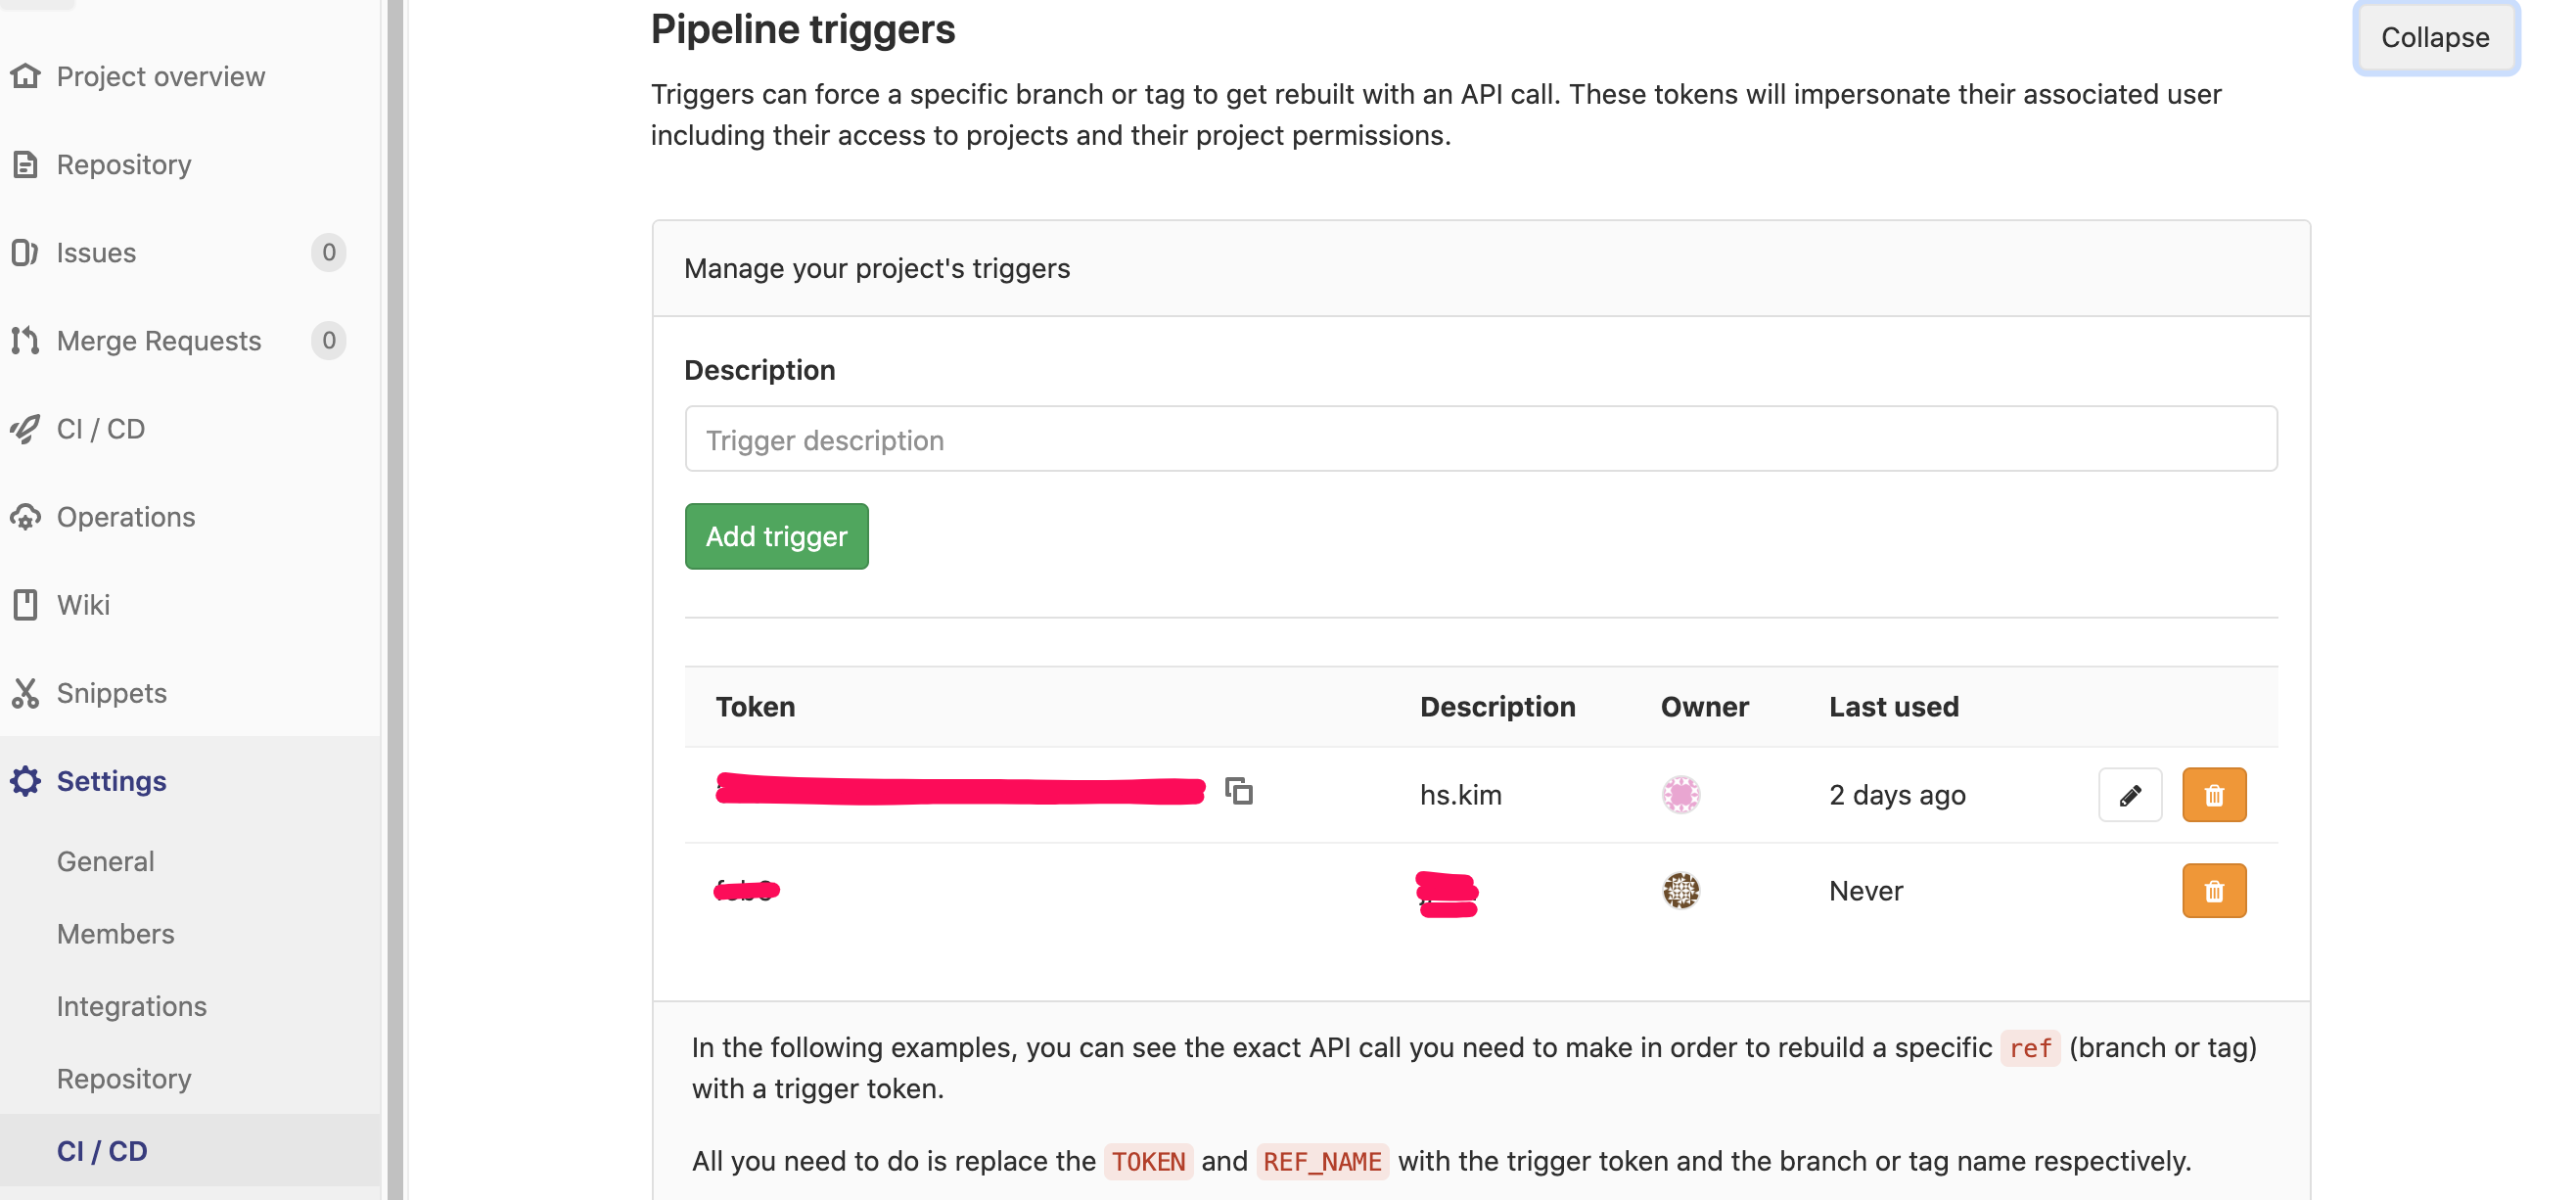Viewport: 2576px width, 1200px height.
Task: Focus the Trigger description field
Action: tap(1480, 440)
